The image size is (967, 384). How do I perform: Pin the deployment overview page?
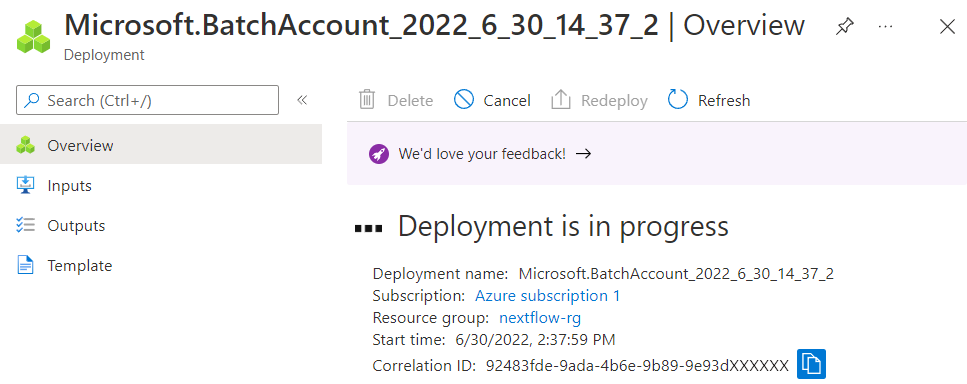tap(844, 27)
